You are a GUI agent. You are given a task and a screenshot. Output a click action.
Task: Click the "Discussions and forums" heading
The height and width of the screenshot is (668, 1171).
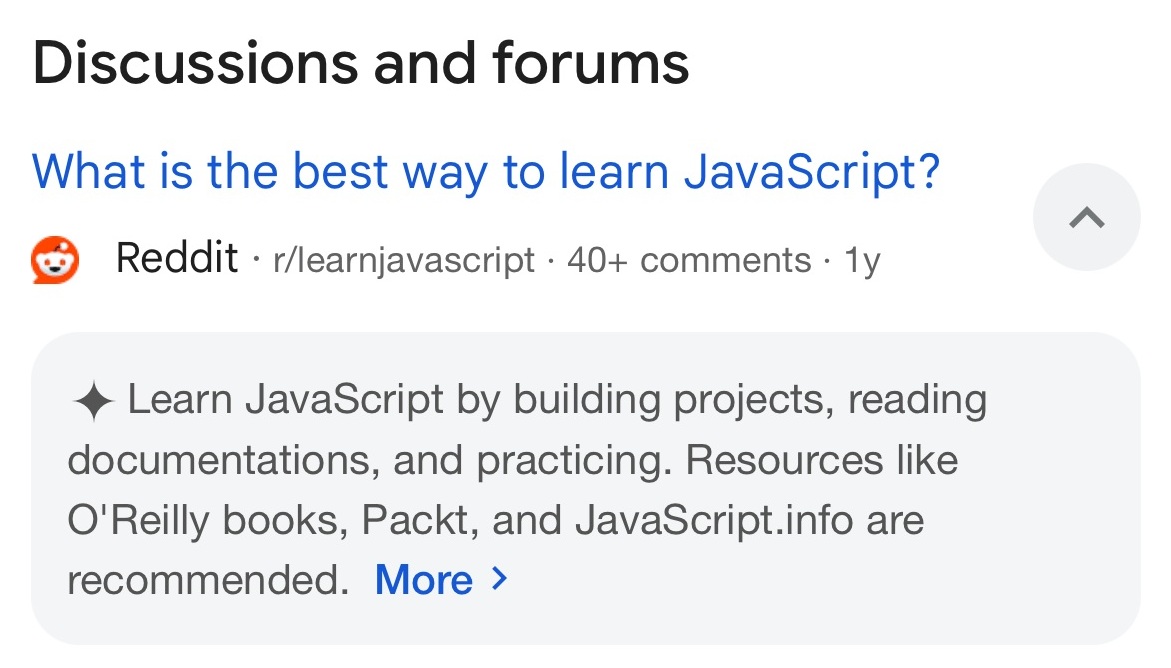pyautogui.click(x=361, y=62)
